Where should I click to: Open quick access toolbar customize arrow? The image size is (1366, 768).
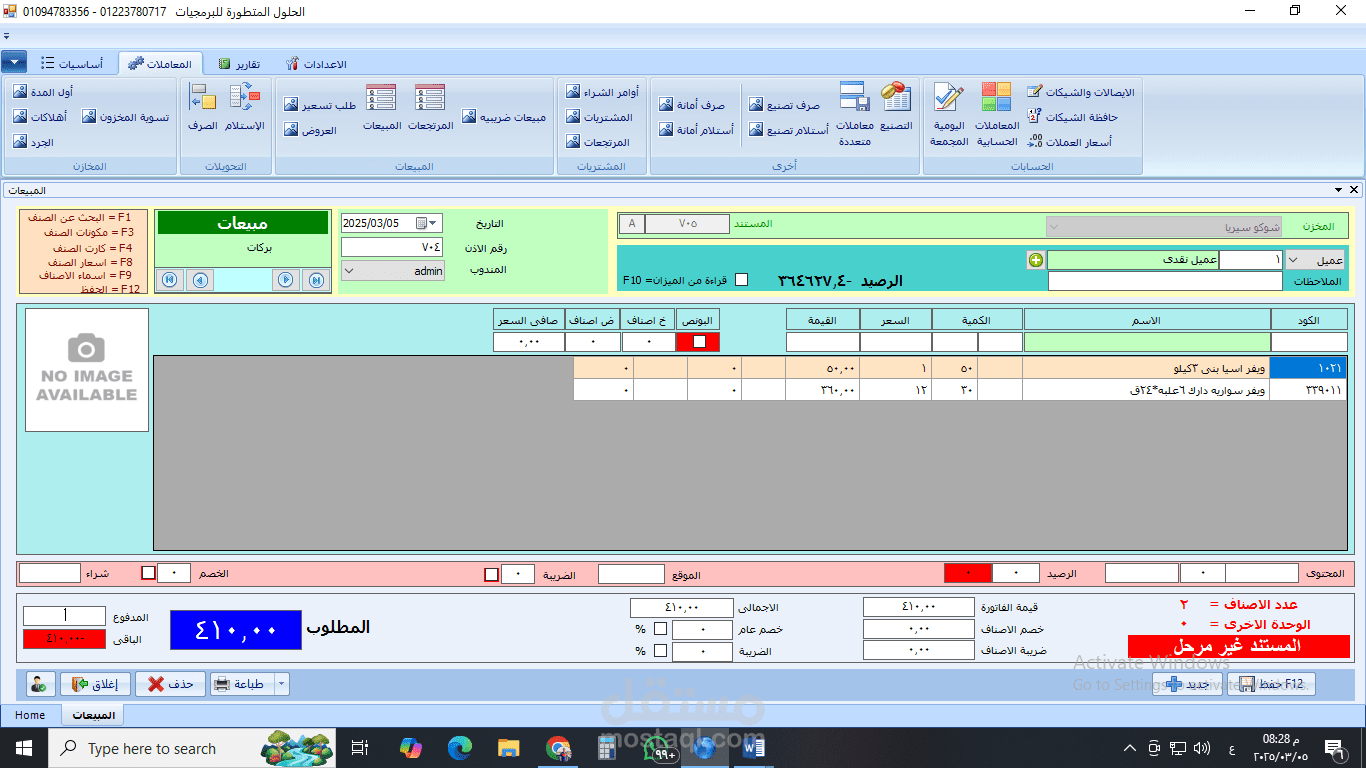coord(6,35)
